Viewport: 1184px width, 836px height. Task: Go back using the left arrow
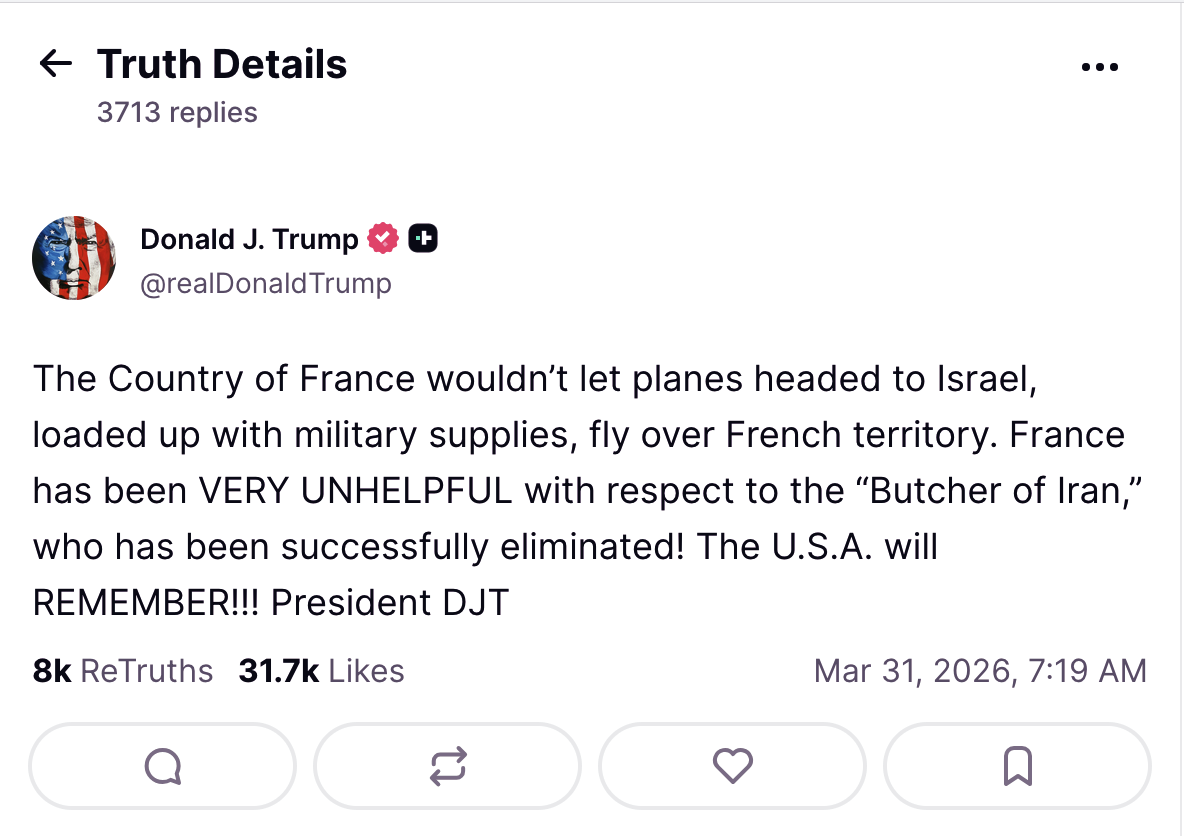[x=56, y=65]
